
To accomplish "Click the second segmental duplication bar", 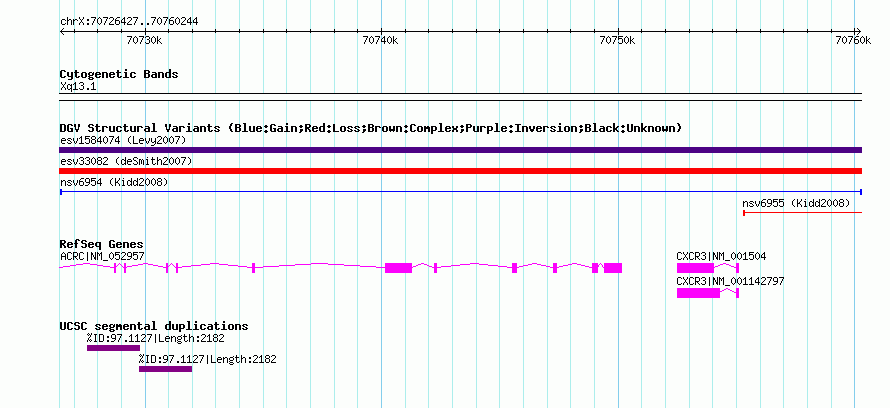I will click(x=165, y=369).
